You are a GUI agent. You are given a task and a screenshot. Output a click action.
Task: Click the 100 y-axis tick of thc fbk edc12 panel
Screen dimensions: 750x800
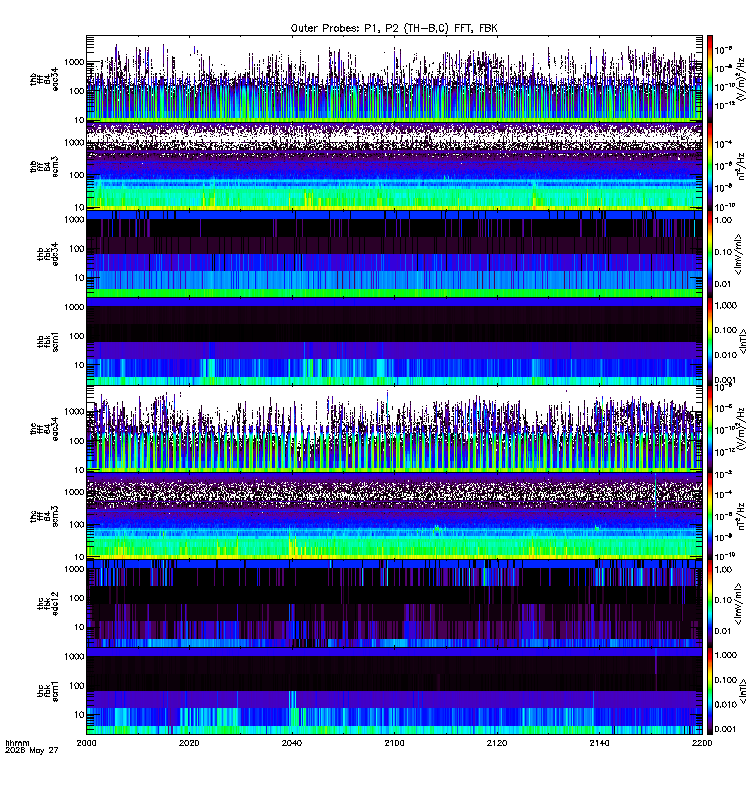pos(78,598)
